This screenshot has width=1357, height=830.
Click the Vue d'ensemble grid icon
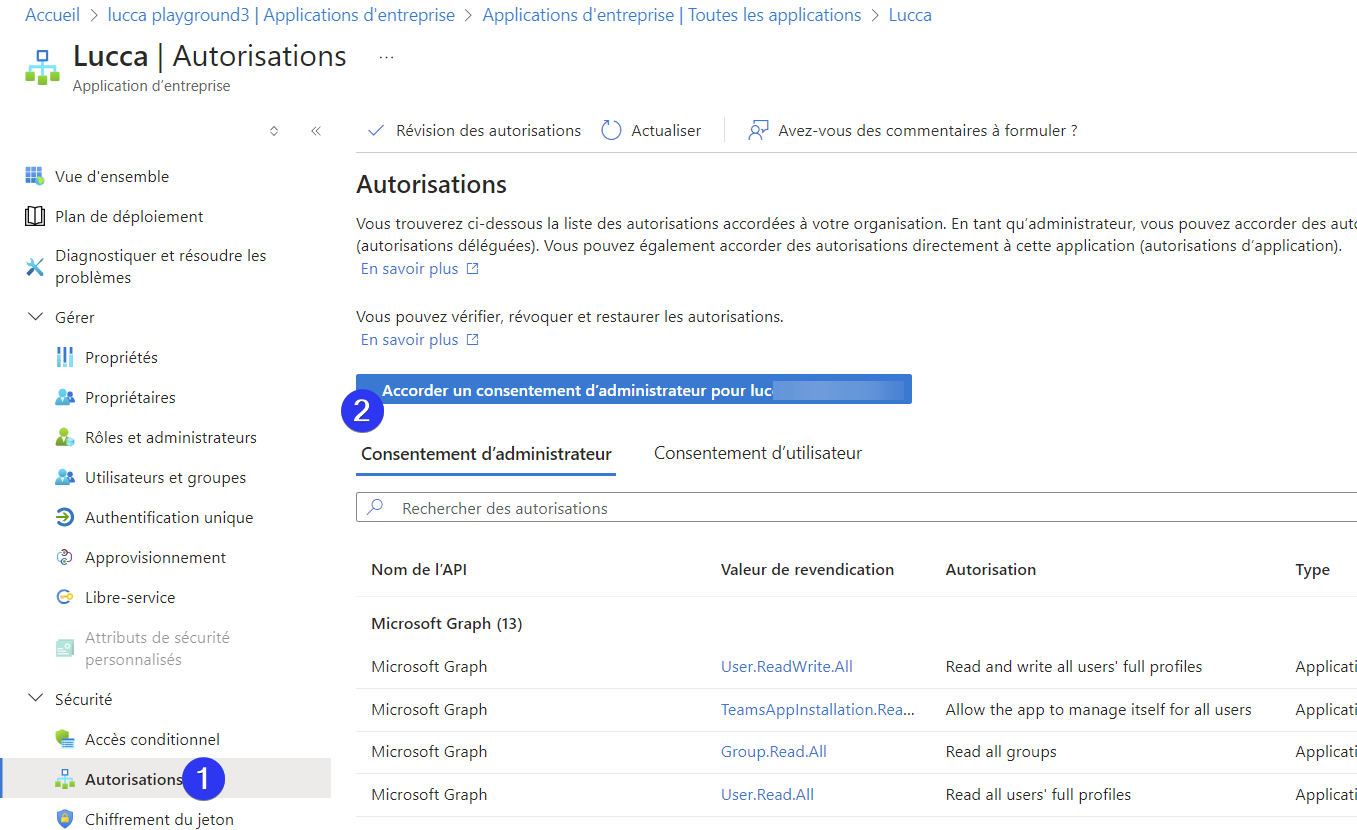[35, 176]
